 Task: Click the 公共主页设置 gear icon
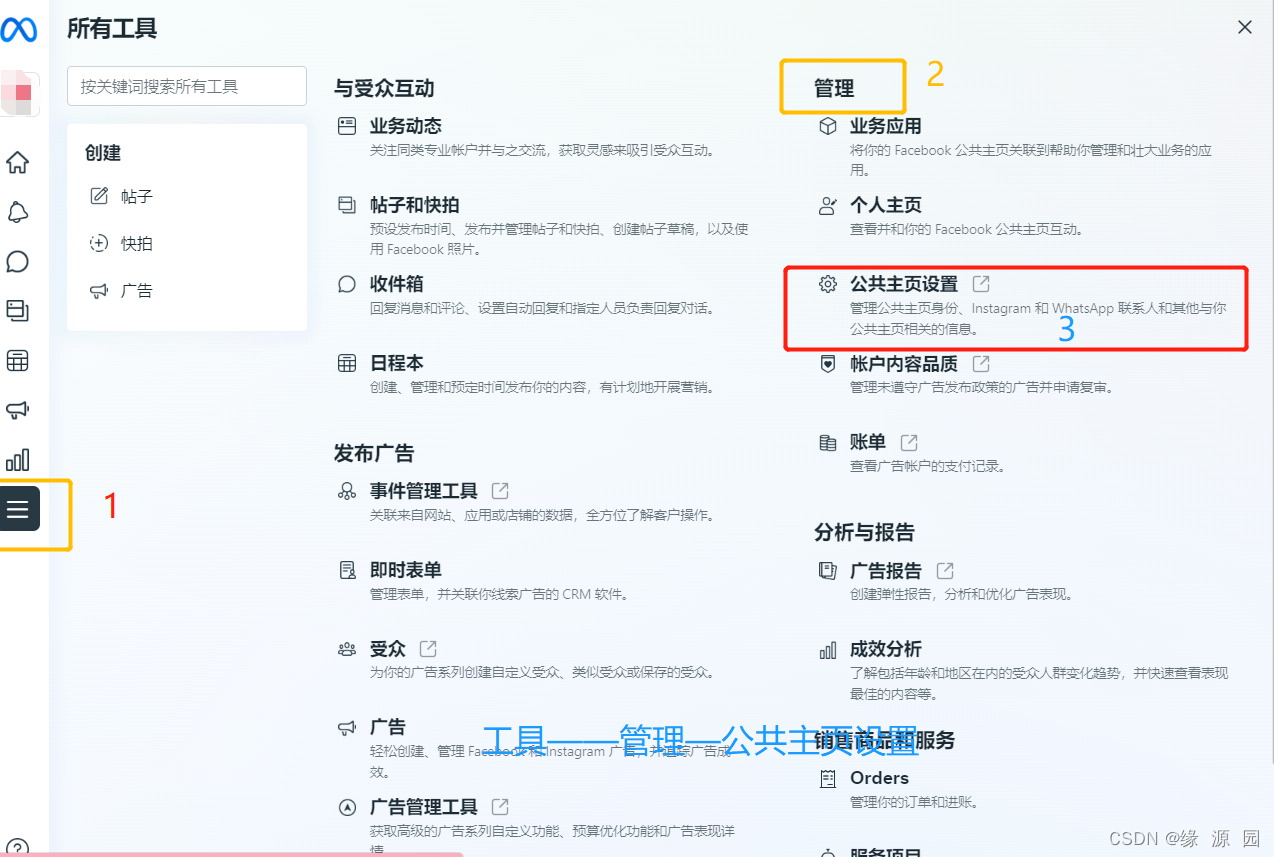pos(827,284)
